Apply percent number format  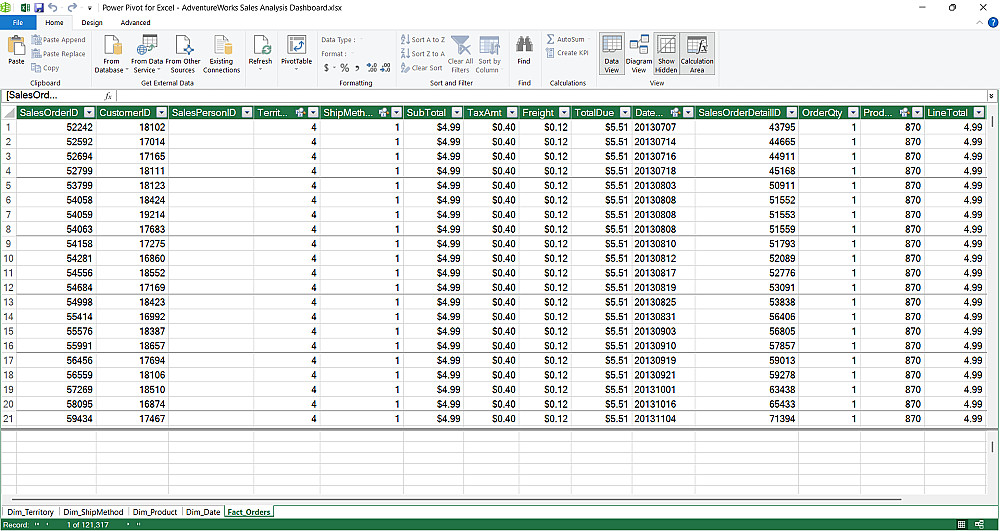[344, 68]
